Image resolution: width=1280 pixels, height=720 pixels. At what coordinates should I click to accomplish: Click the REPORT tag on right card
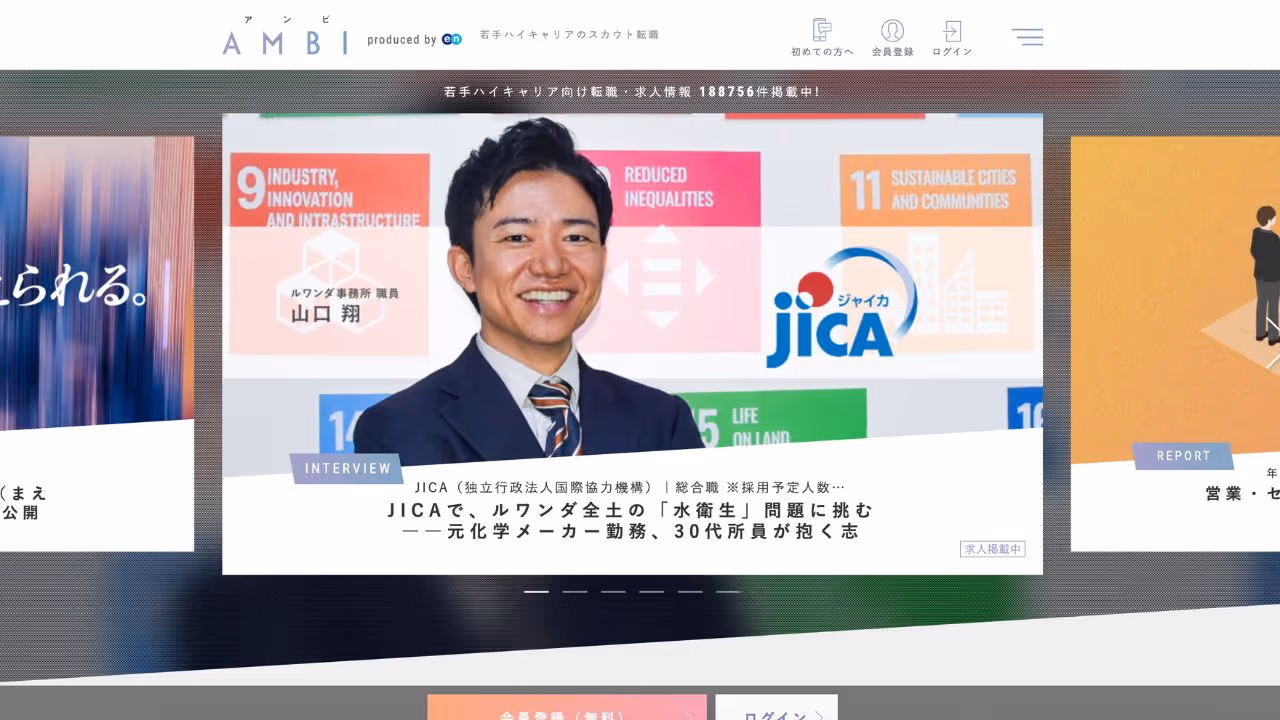tap(1183, 456)
